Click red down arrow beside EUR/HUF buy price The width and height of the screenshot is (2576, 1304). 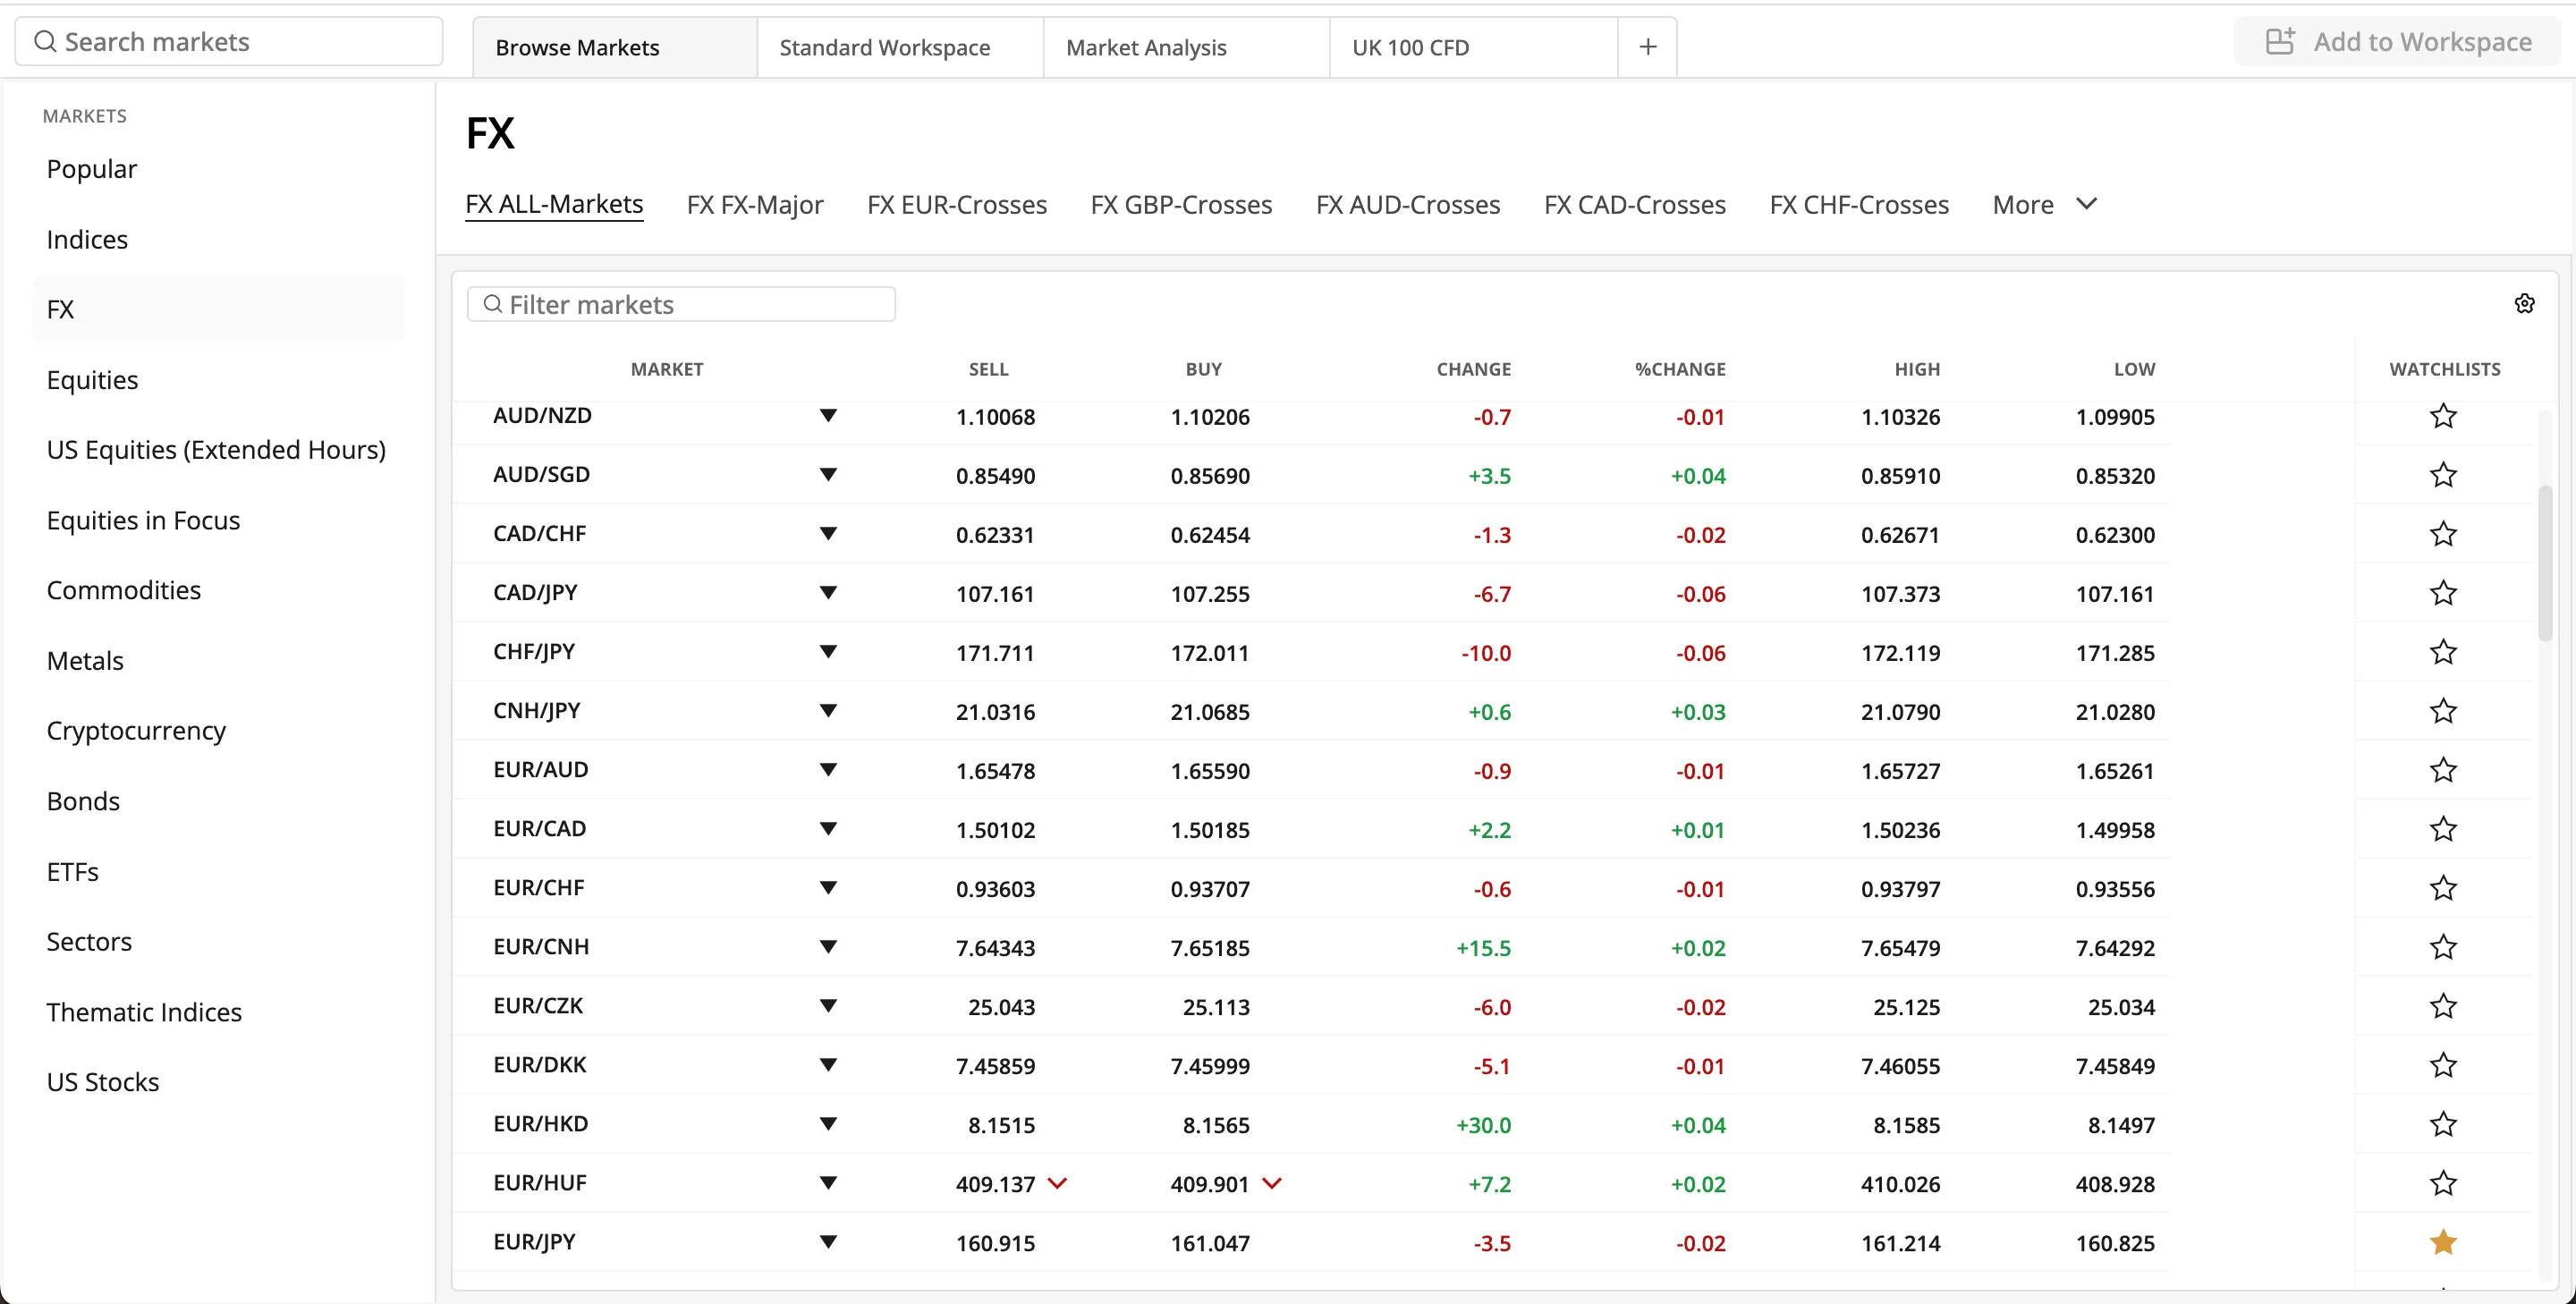point(1272,1184)
